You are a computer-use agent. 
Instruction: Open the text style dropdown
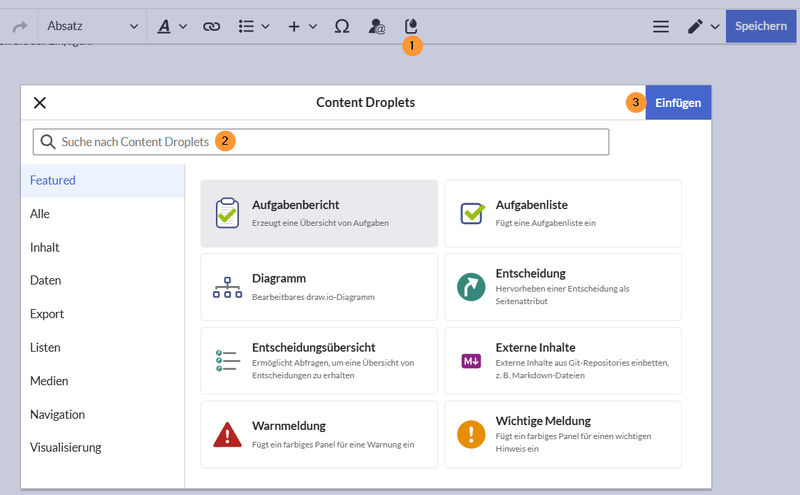coord(172,26)
